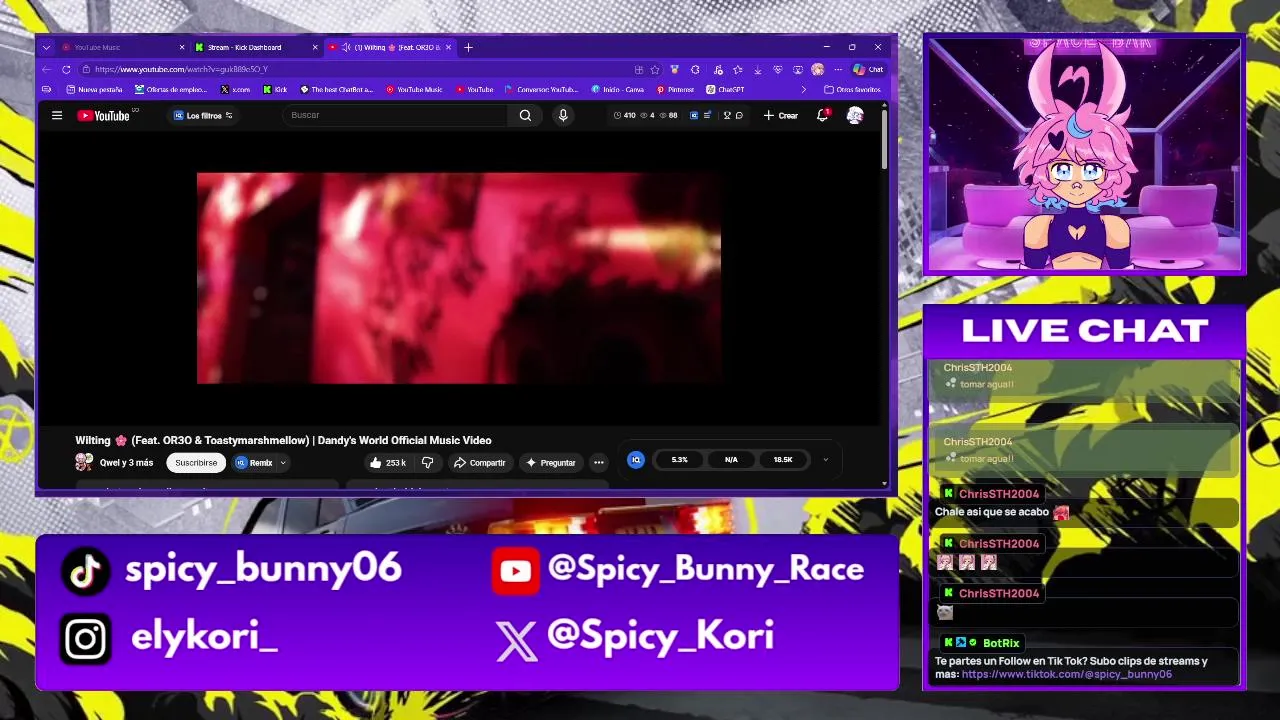Open the ChatGPT bookmark
Viewport: 1280px width, 720px height.
tap(725, 89)
